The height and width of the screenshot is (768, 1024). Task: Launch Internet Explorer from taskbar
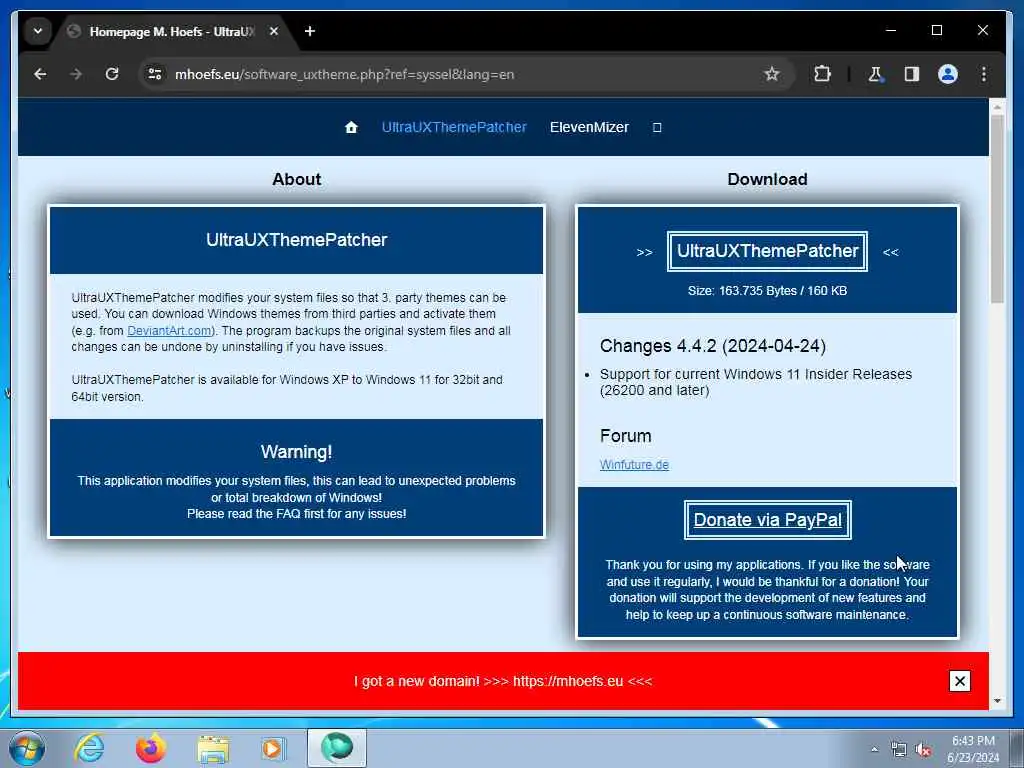tap(89, 748)
